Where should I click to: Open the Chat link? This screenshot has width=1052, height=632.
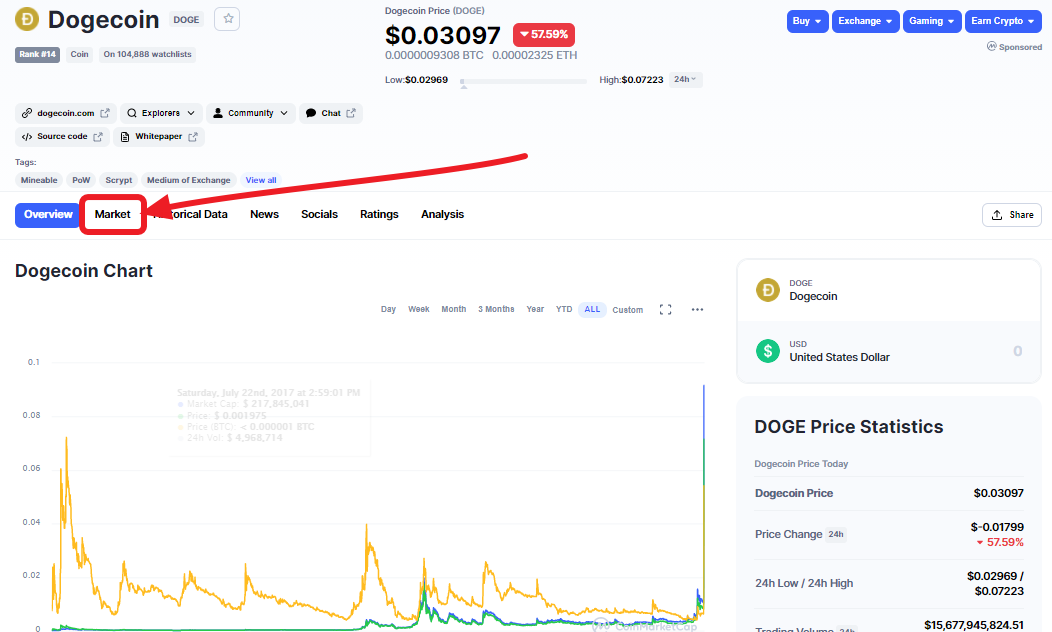[331, 113]
